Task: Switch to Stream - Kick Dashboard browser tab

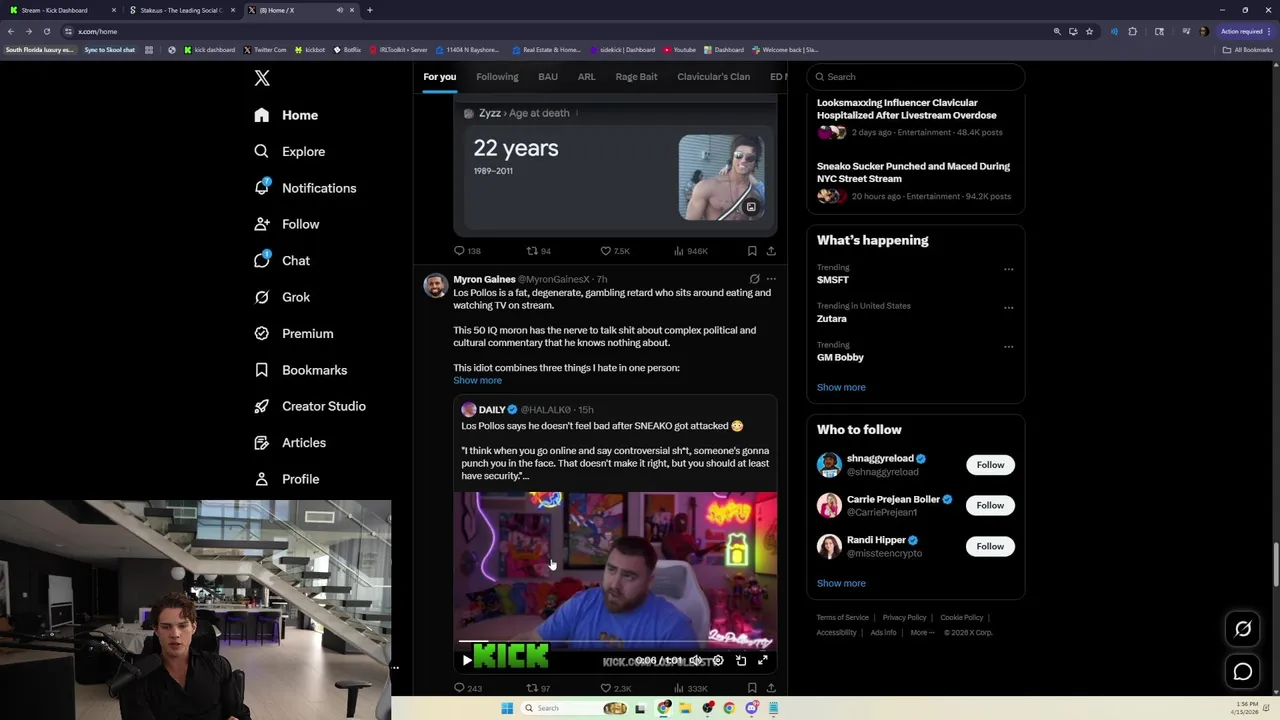Action: 60,10
